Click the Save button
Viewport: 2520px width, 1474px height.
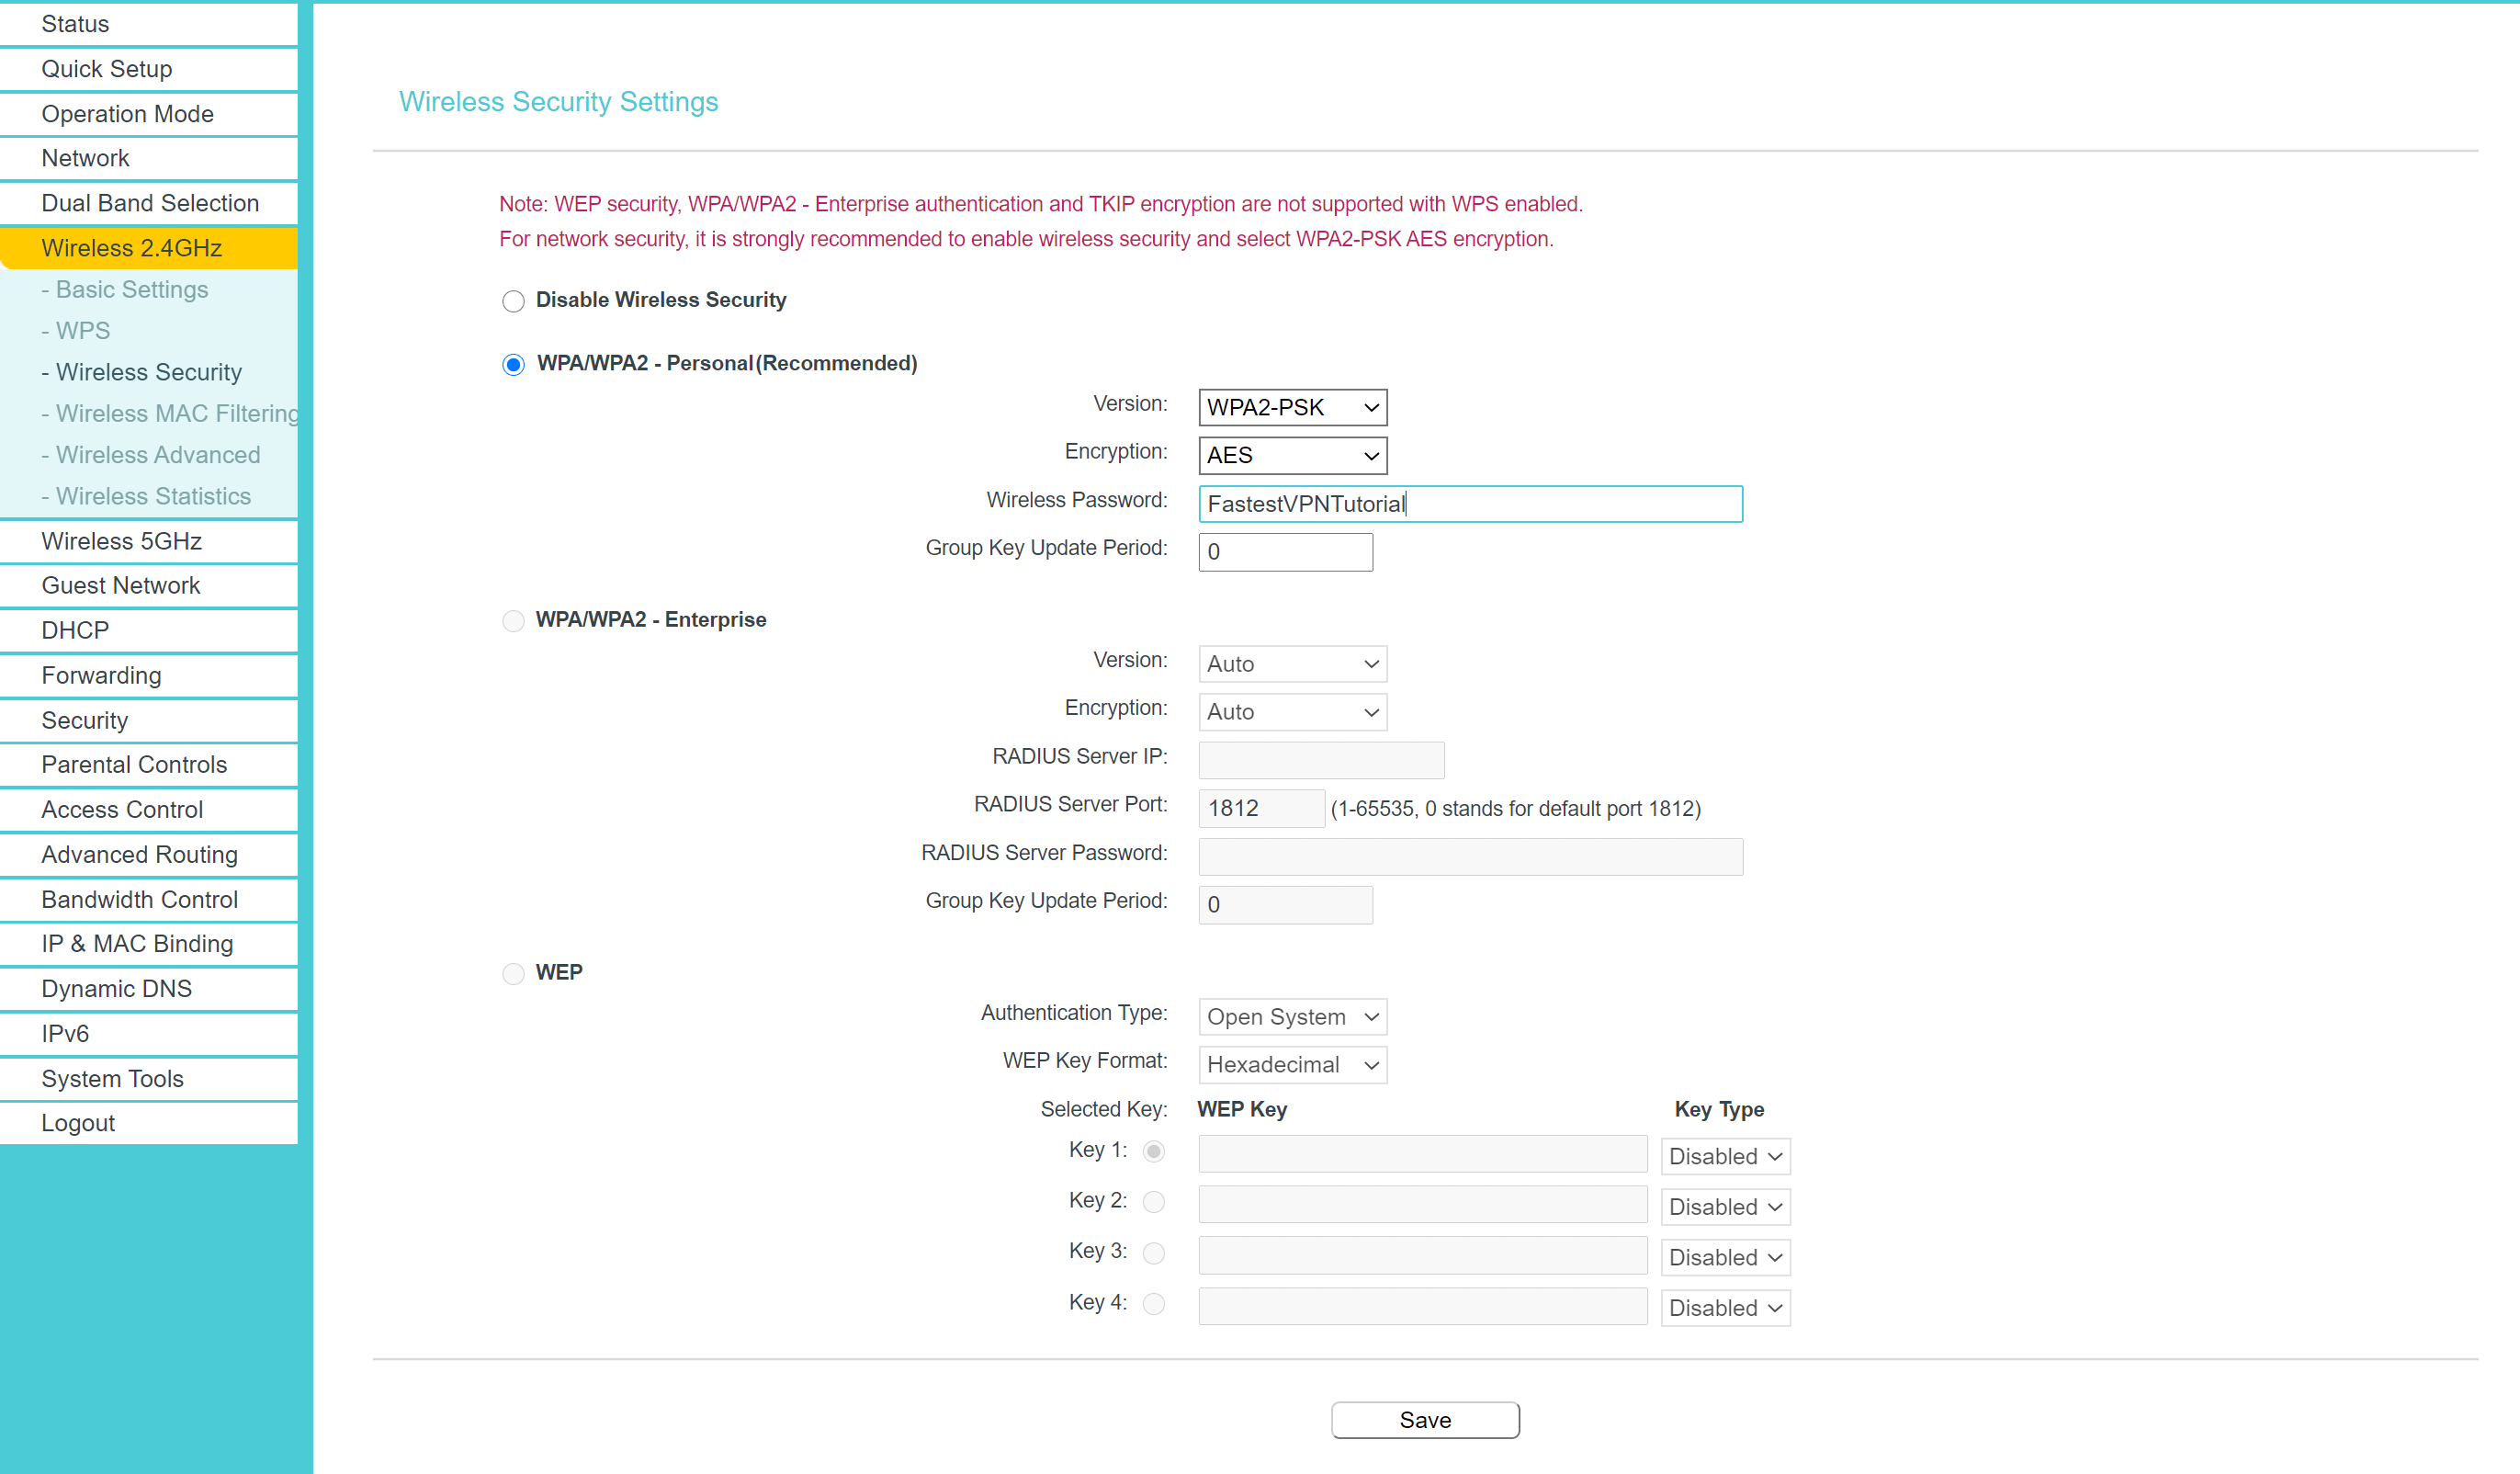1424,1419
